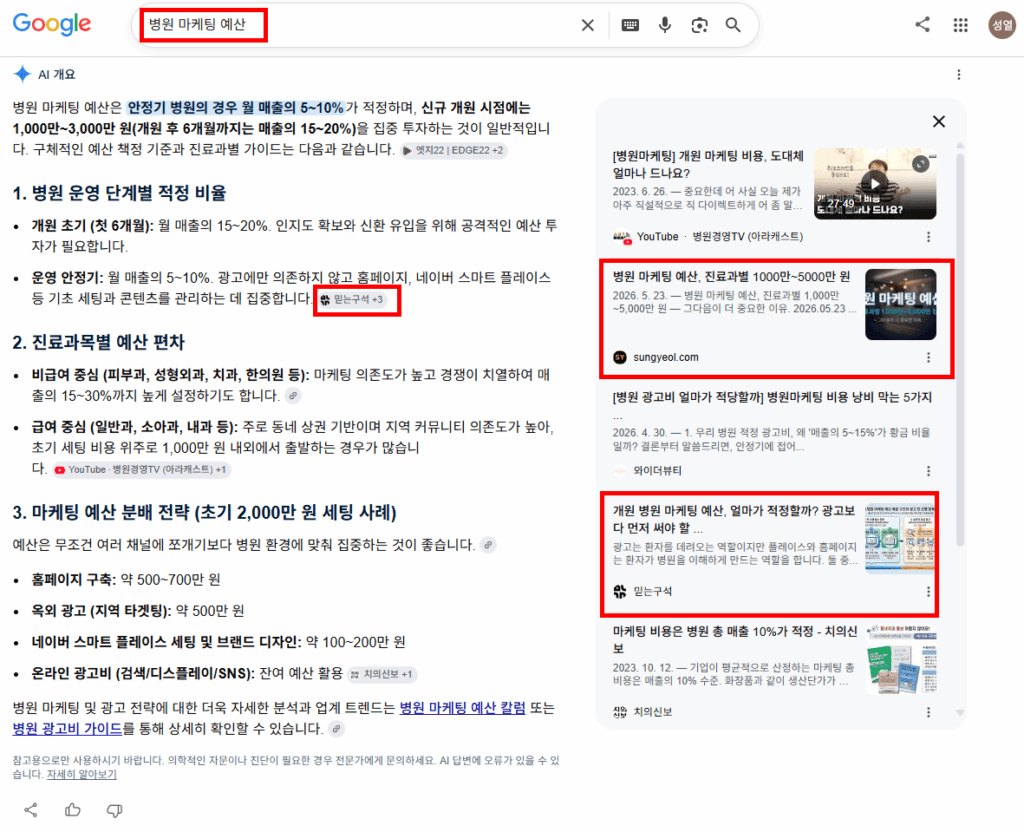Click link icon after 집중하는 것이 좋습니다
The image size is (1024, 832).
[x=488, y=545]
